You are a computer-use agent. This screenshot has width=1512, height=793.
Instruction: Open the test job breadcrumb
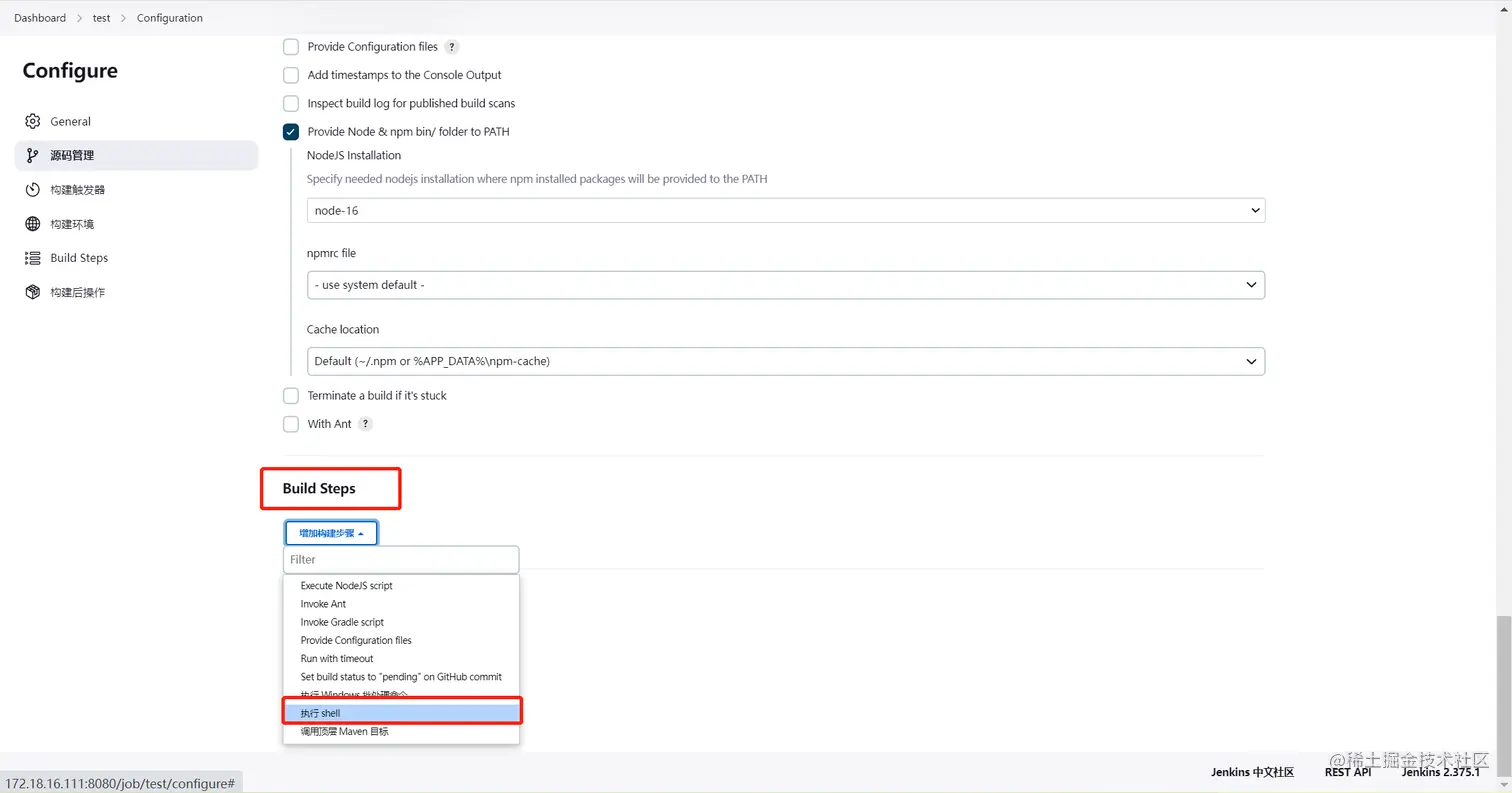[x=102, y=18]
